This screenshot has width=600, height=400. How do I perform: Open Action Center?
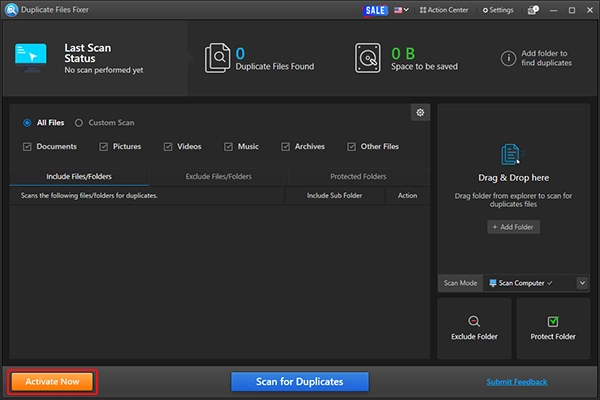pos(444,10)
